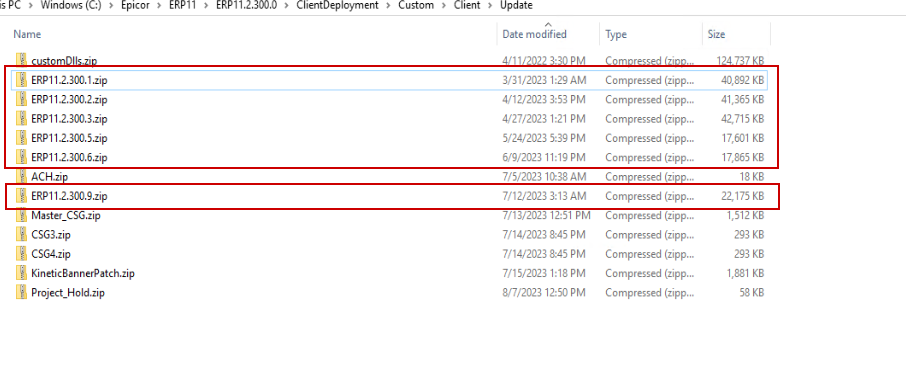Expand chevron after Custom breadcrumb
The image size is (906, 378).
tap(444, 5)
